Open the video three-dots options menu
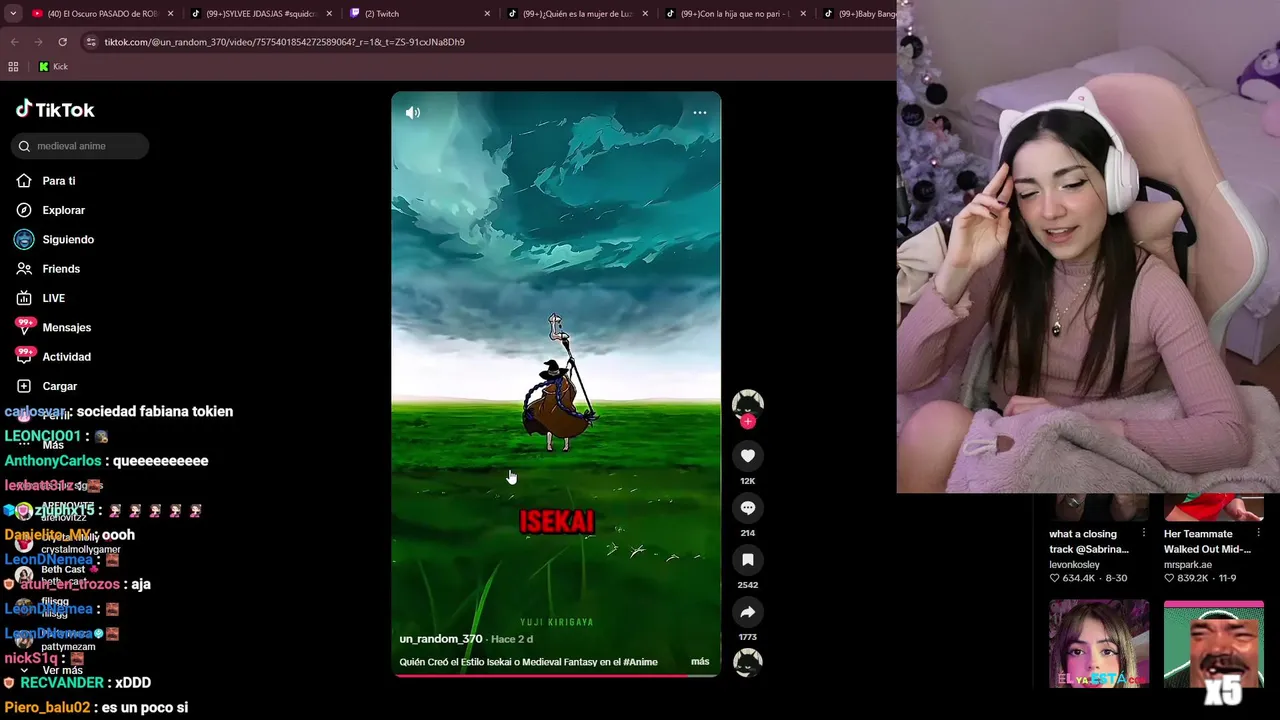The width and height of the screenshot is (1280, 720). click(700, 113)
